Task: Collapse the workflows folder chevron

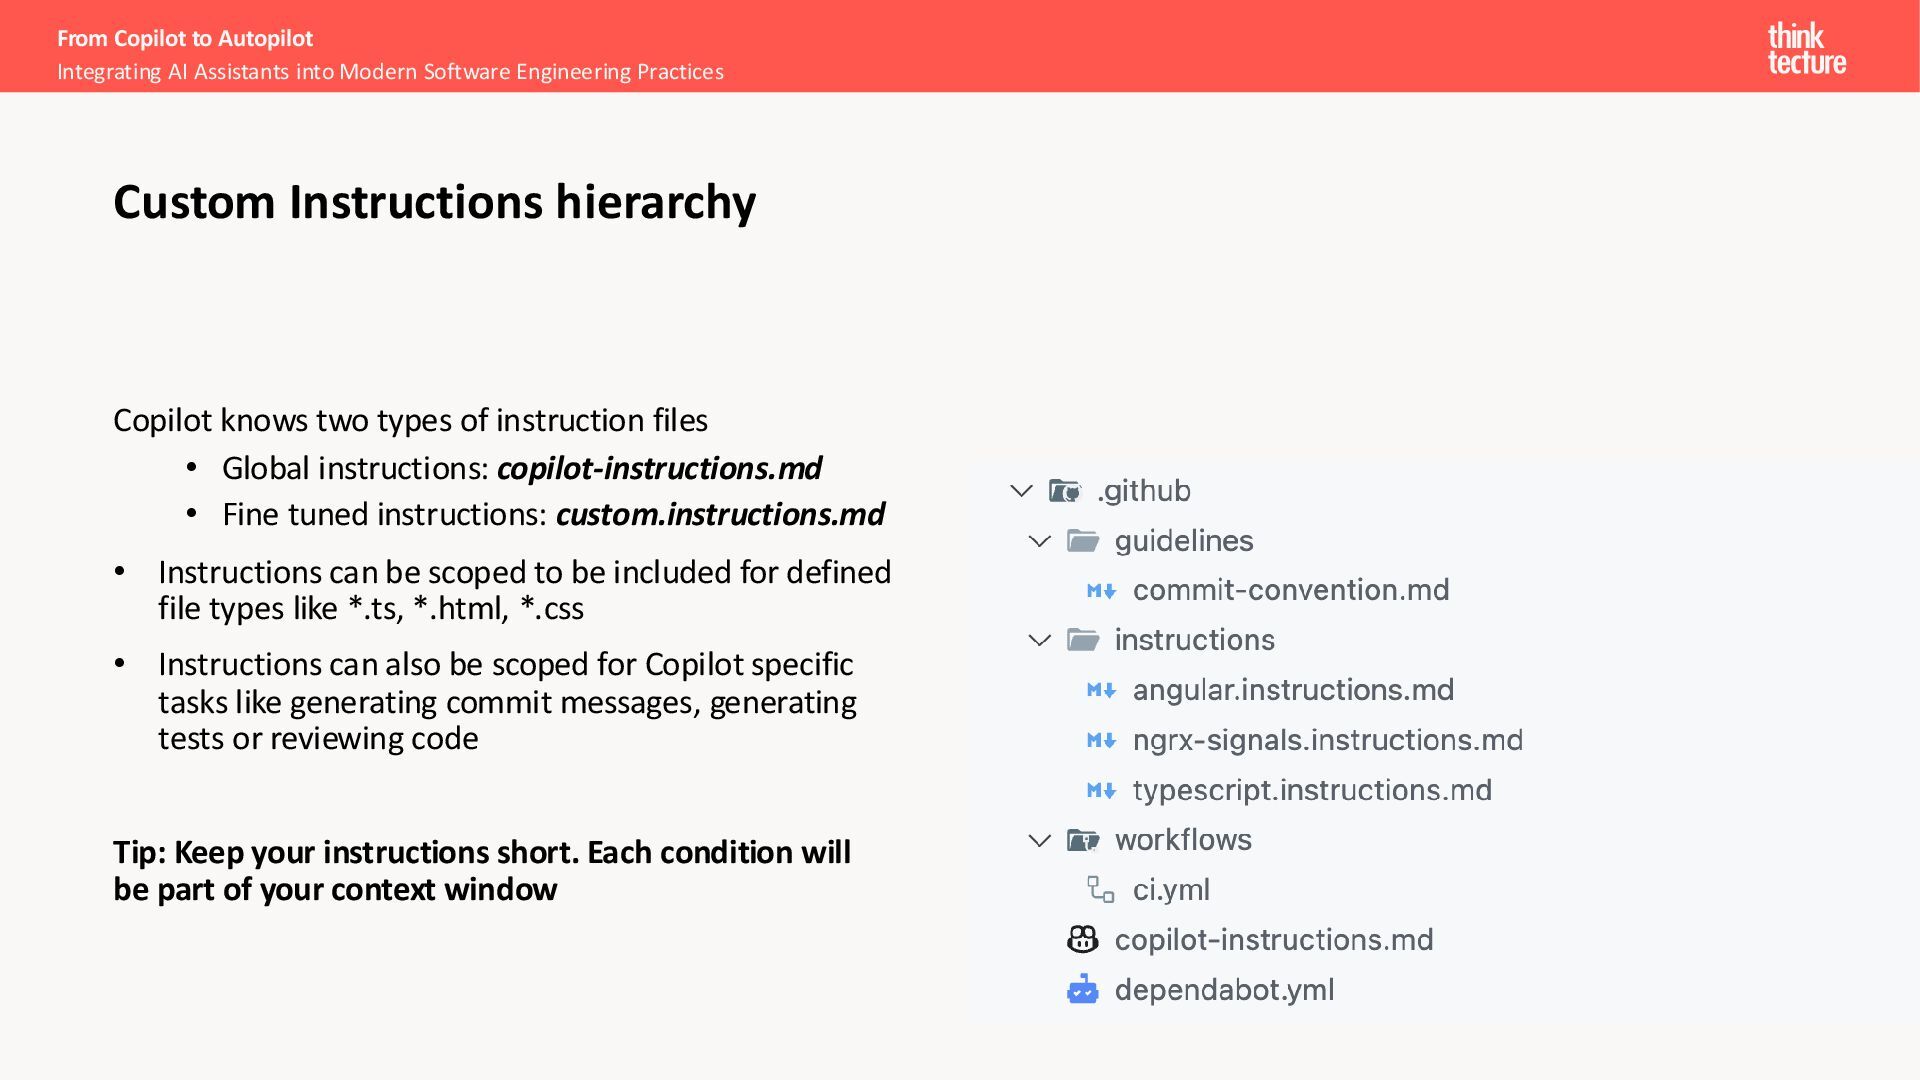Action: pos(1040,840)
